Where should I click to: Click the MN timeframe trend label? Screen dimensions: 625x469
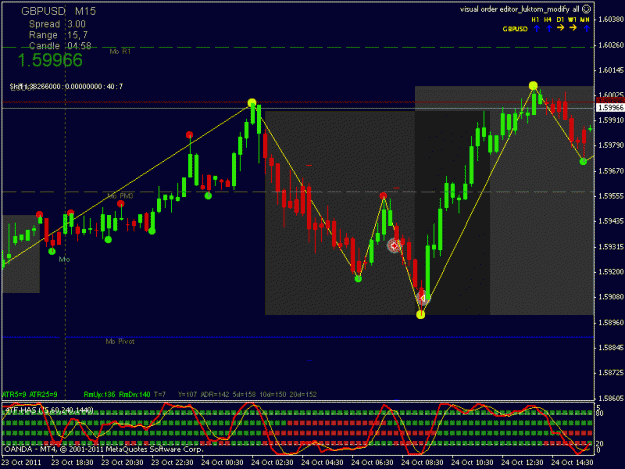pos(585,20)
